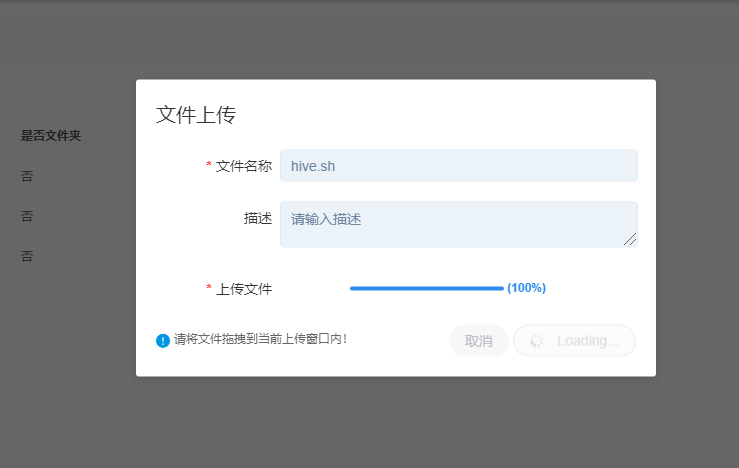Image resolution: width=739 pixels, height=468 pixels.
Task: Click the 上传文件 label
Action: [243, 289]
